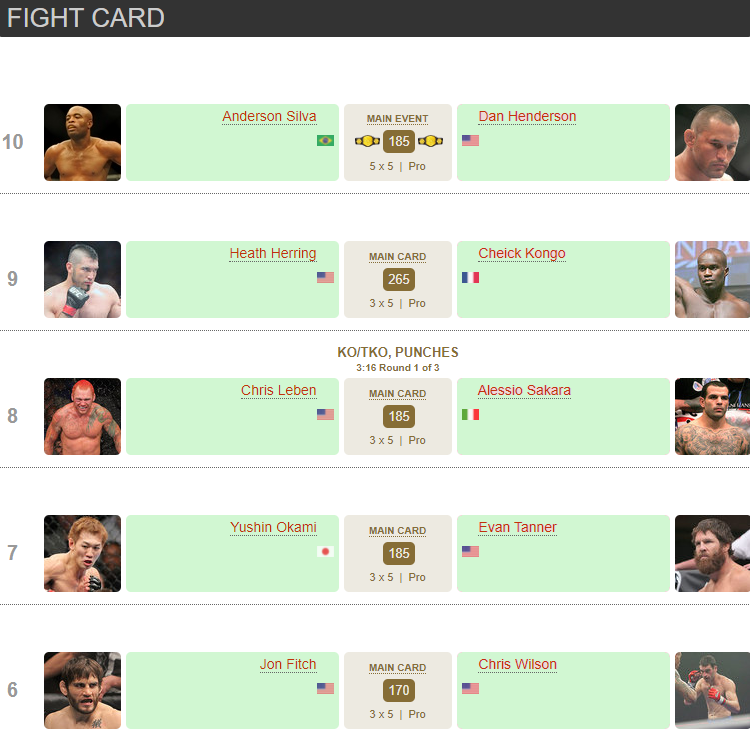The height and width of the screenshot is (738, 750).
Task: Open Cheick Kongo fighter profile link
Action: click(x=522, y=254)
